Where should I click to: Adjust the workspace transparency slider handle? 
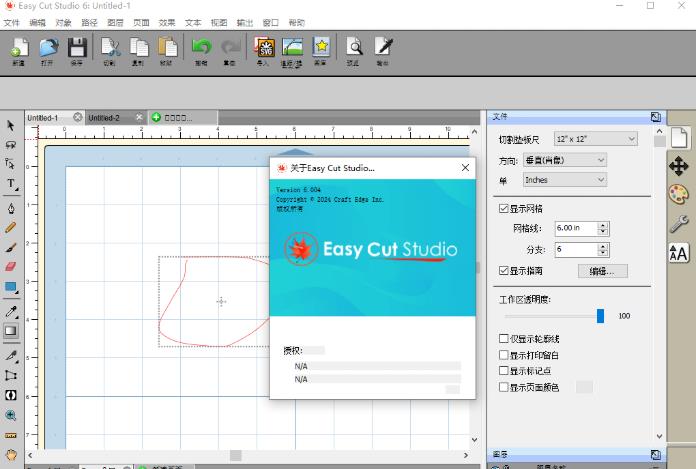600,316
